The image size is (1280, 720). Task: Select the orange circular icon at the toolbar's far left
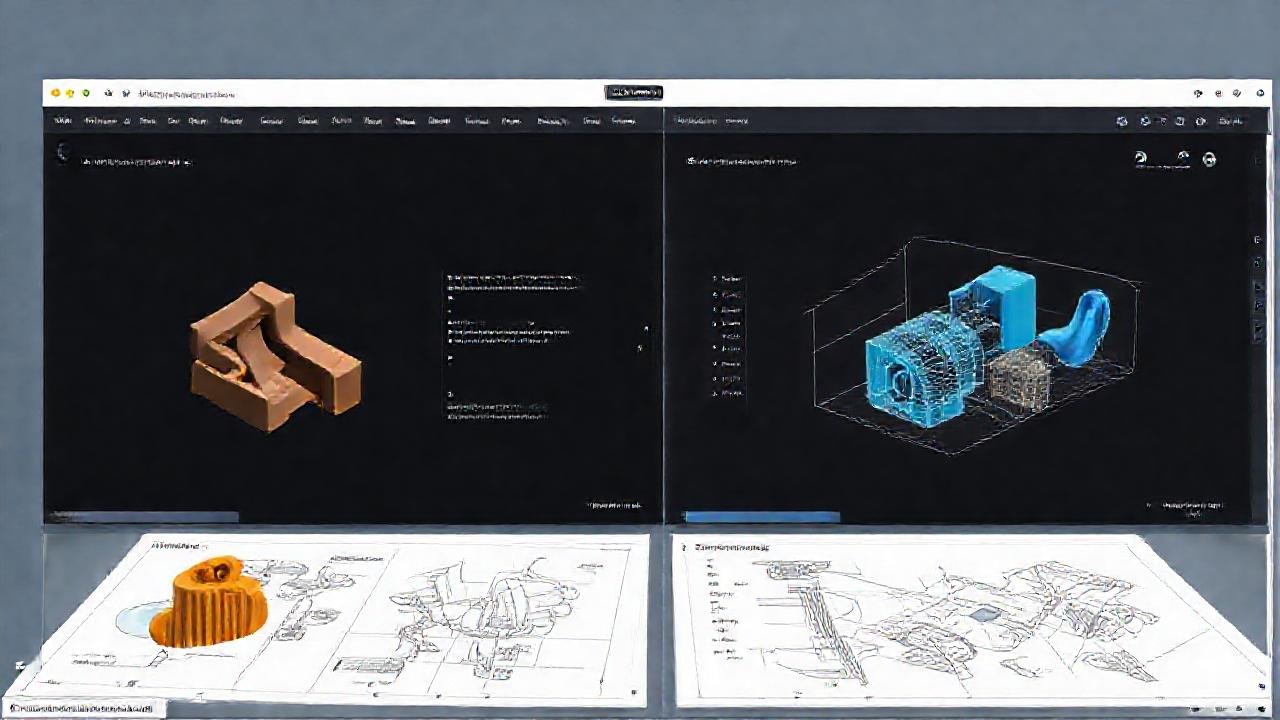[x=56, y=92]
